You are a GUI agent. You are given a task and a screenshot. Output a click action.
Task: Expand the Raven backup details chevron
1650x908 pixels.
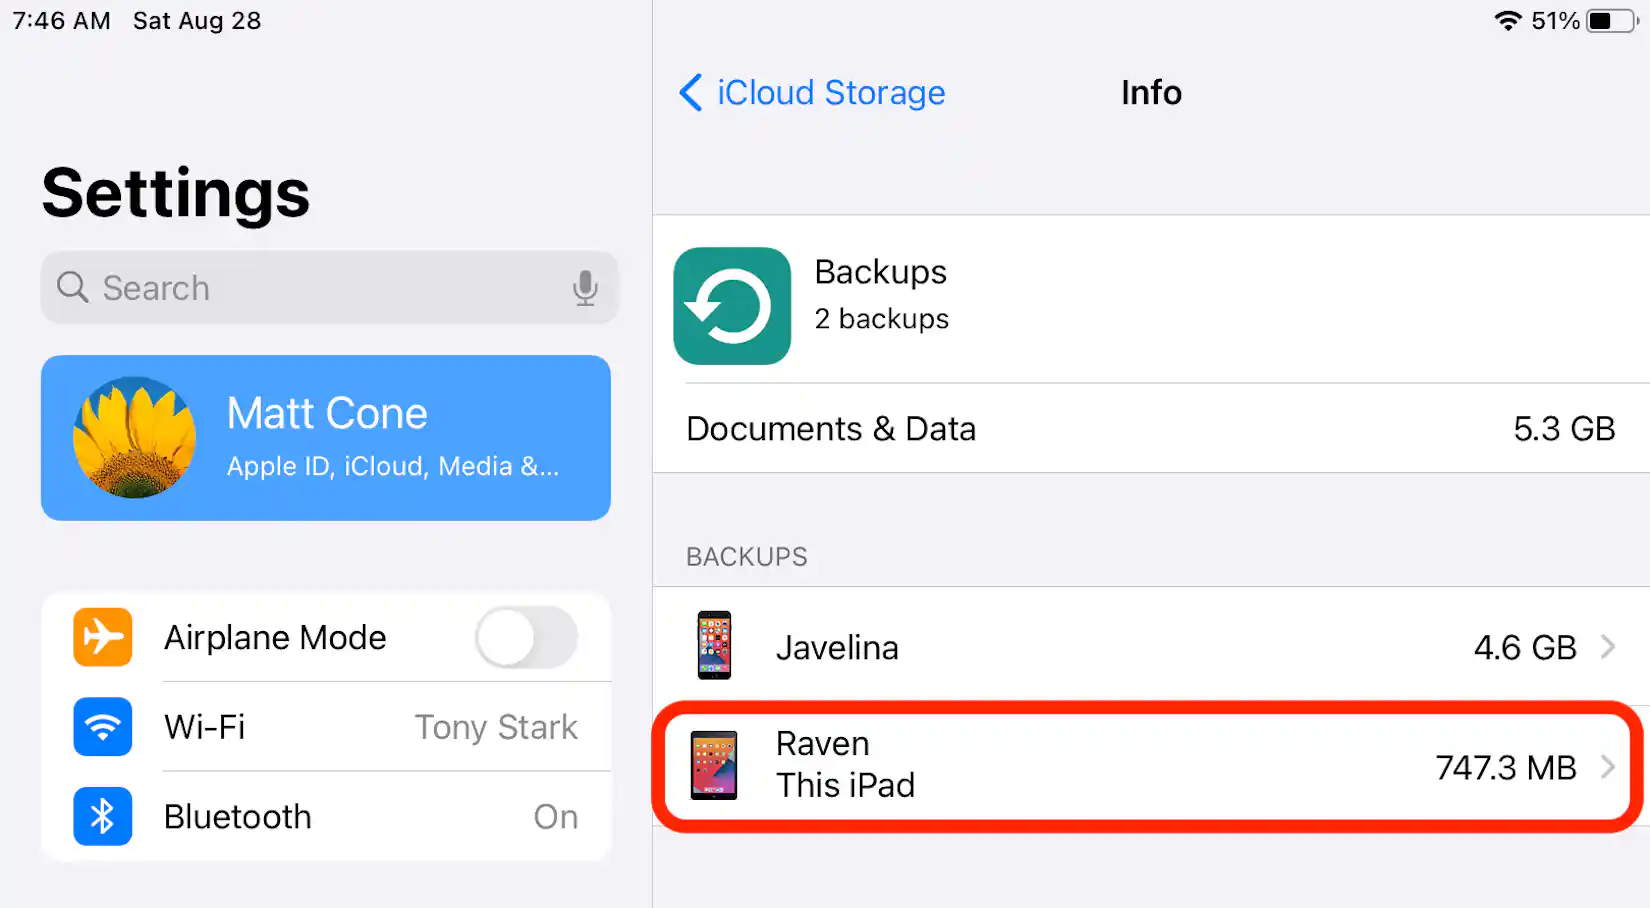(x=1609, y=767)
